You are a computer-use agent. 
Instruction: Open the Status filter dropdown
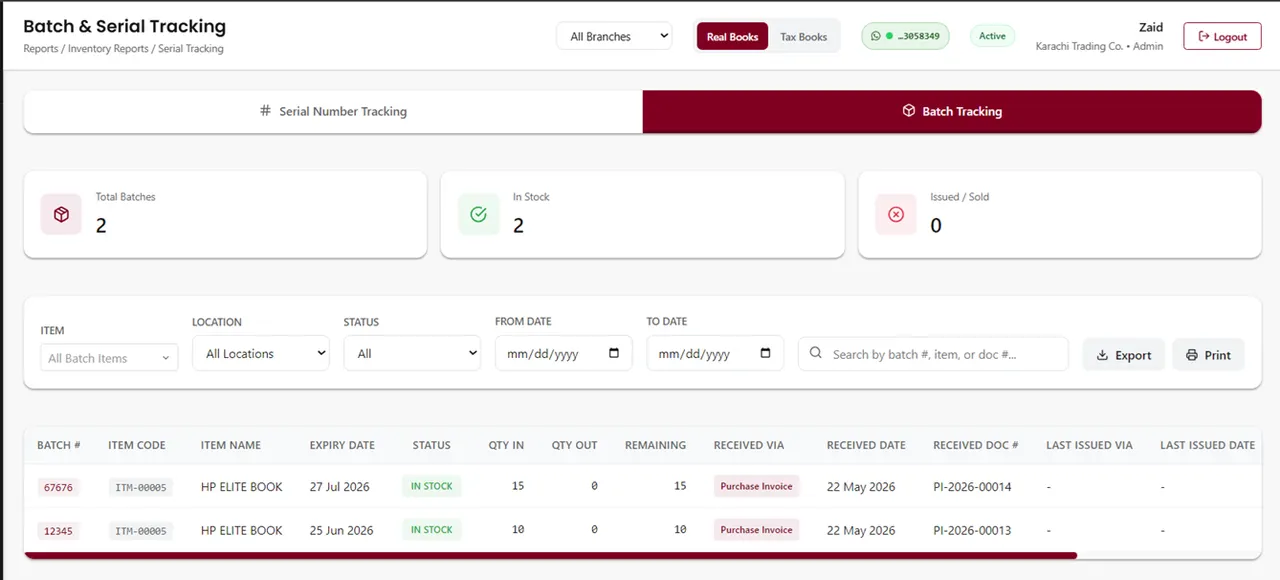pyautogui.click(x=412, y=353)
